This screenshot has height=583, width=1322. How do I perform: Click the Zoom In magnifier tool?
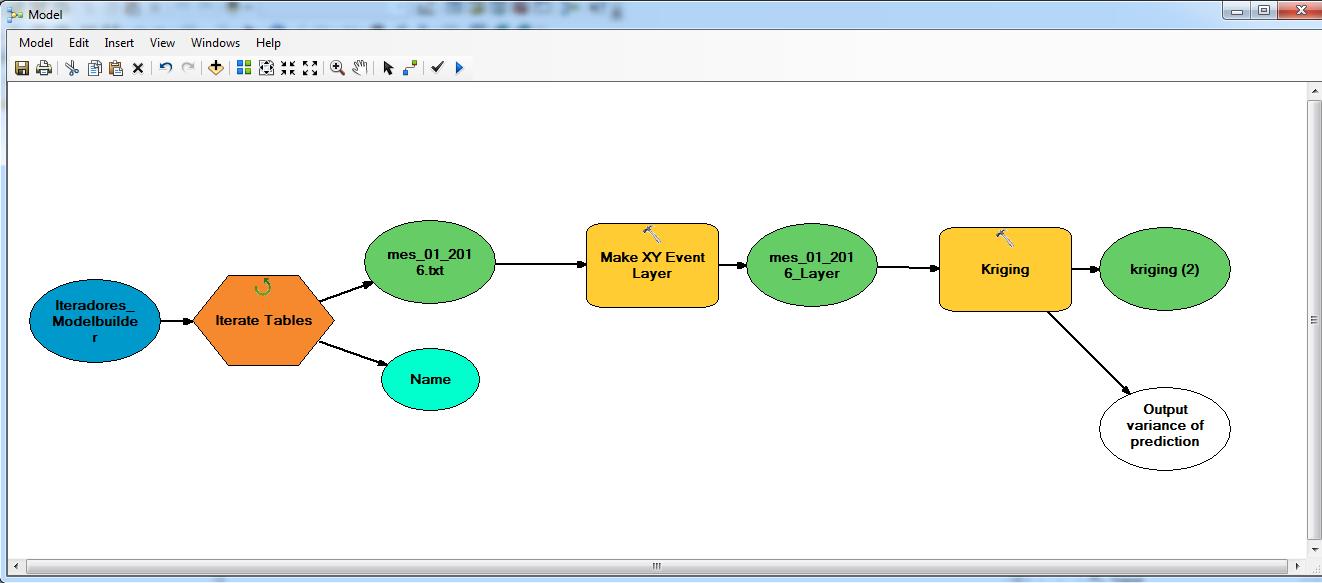(x=337, y=68)
